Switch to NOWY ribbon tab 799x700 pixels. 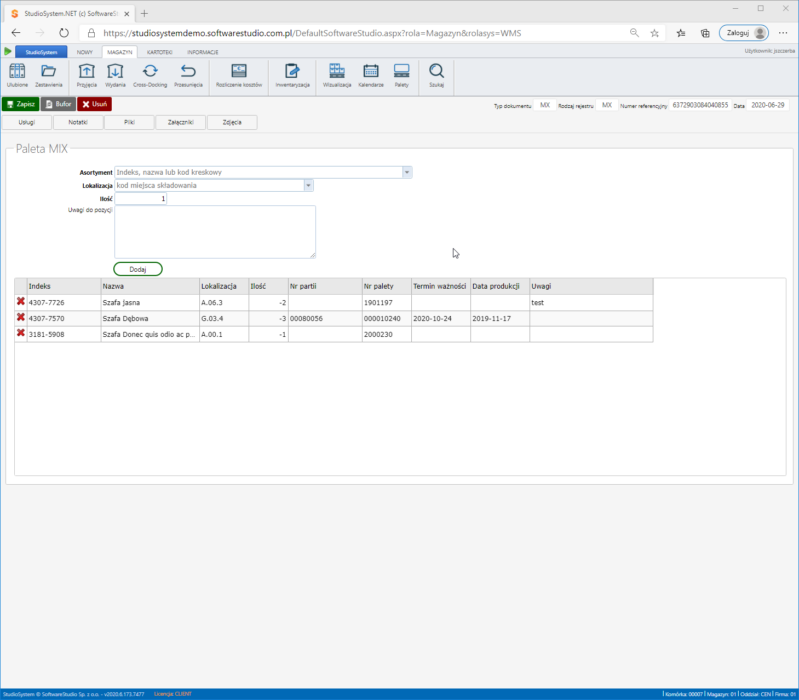click(85, 52)
